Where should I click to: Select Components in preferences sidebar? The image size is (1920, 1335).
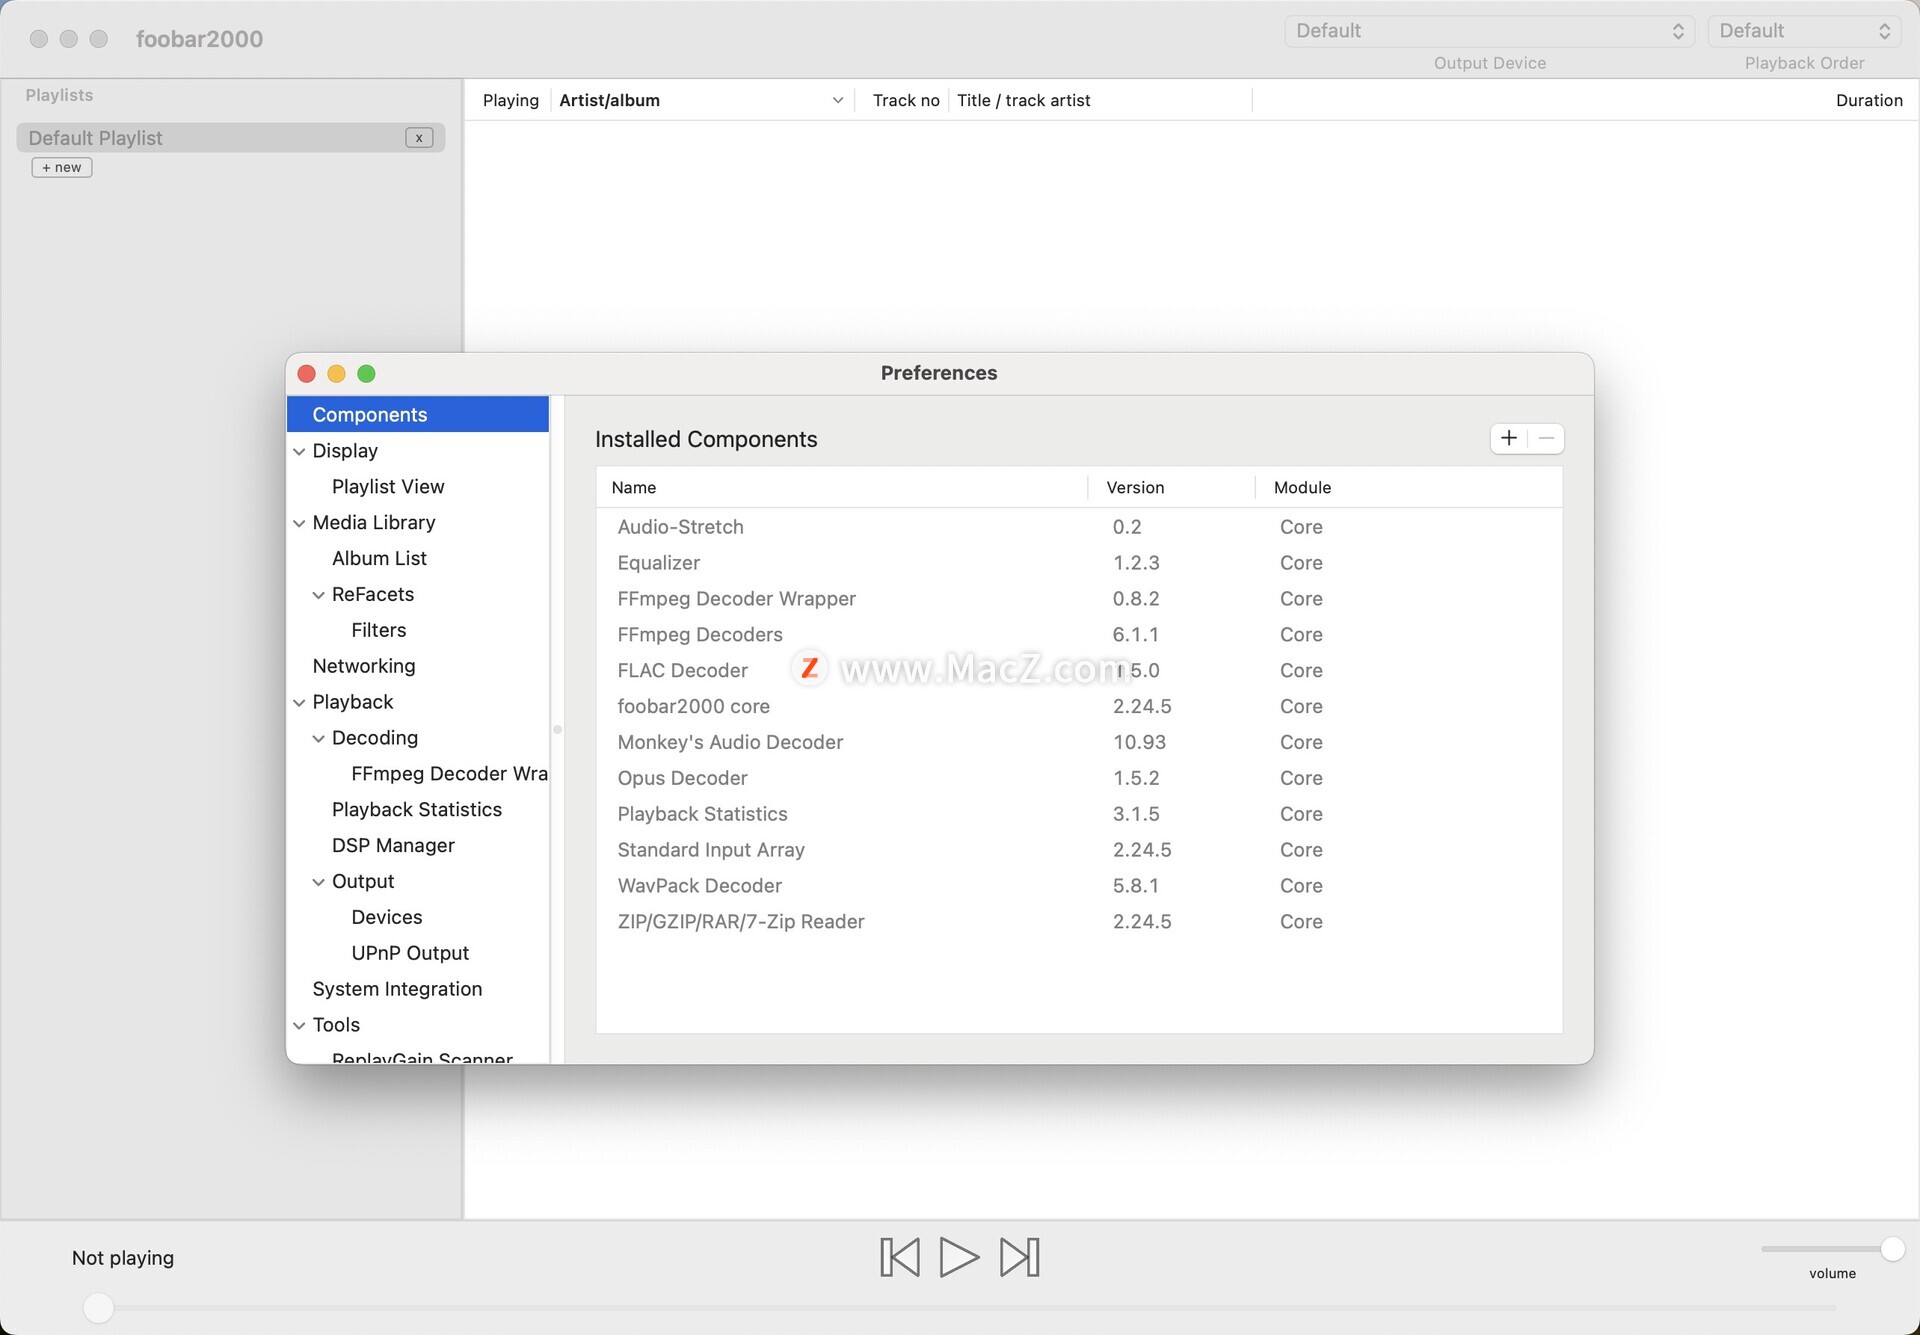click(418, 414)
